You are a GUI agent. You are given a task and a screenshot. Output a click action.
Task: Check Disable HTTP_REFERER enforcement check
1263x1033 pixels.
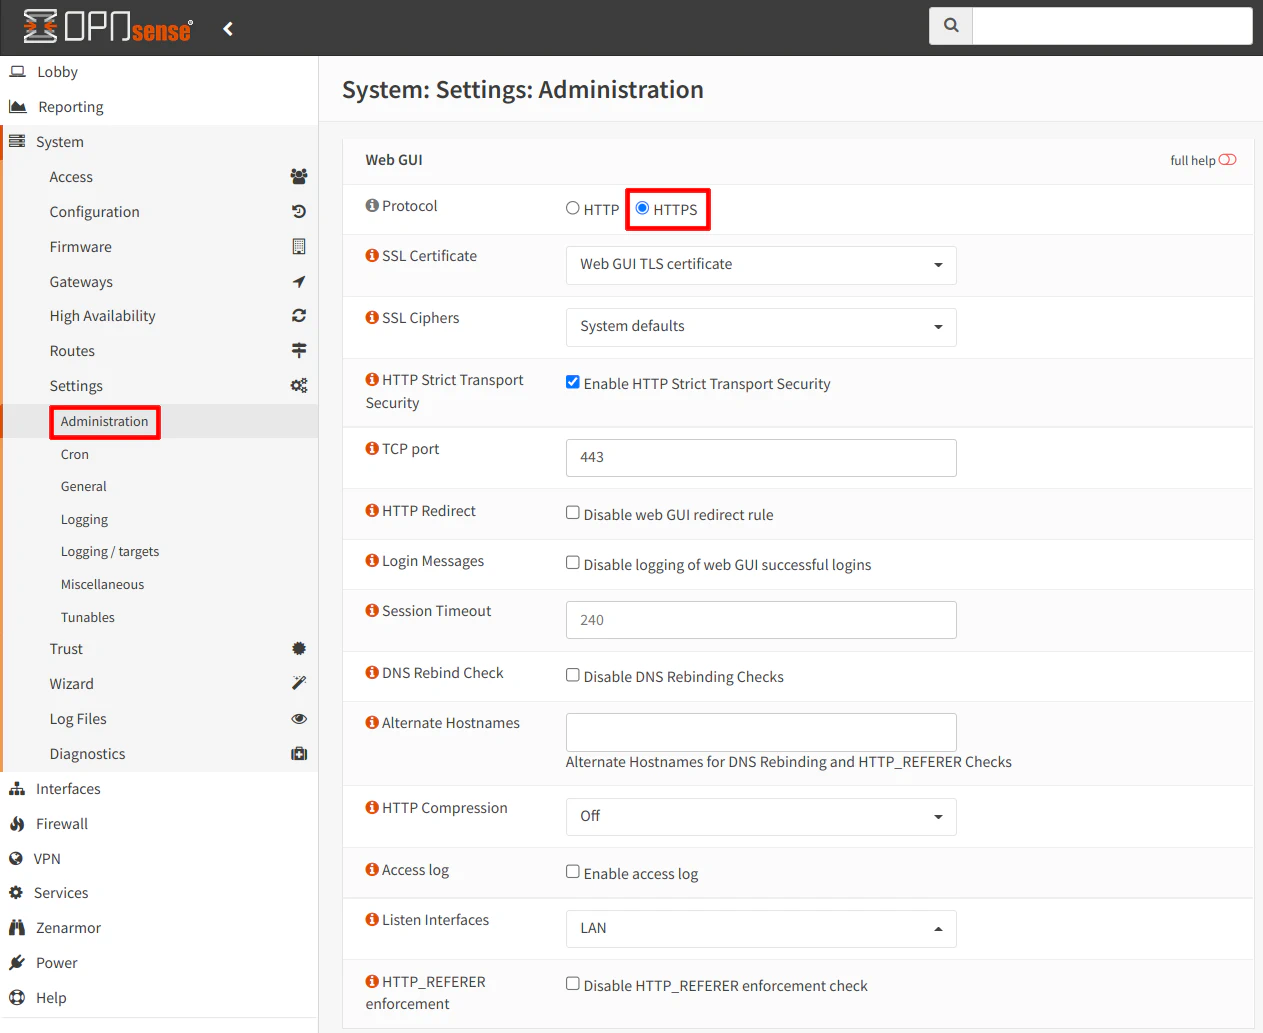tap(573, 984)
